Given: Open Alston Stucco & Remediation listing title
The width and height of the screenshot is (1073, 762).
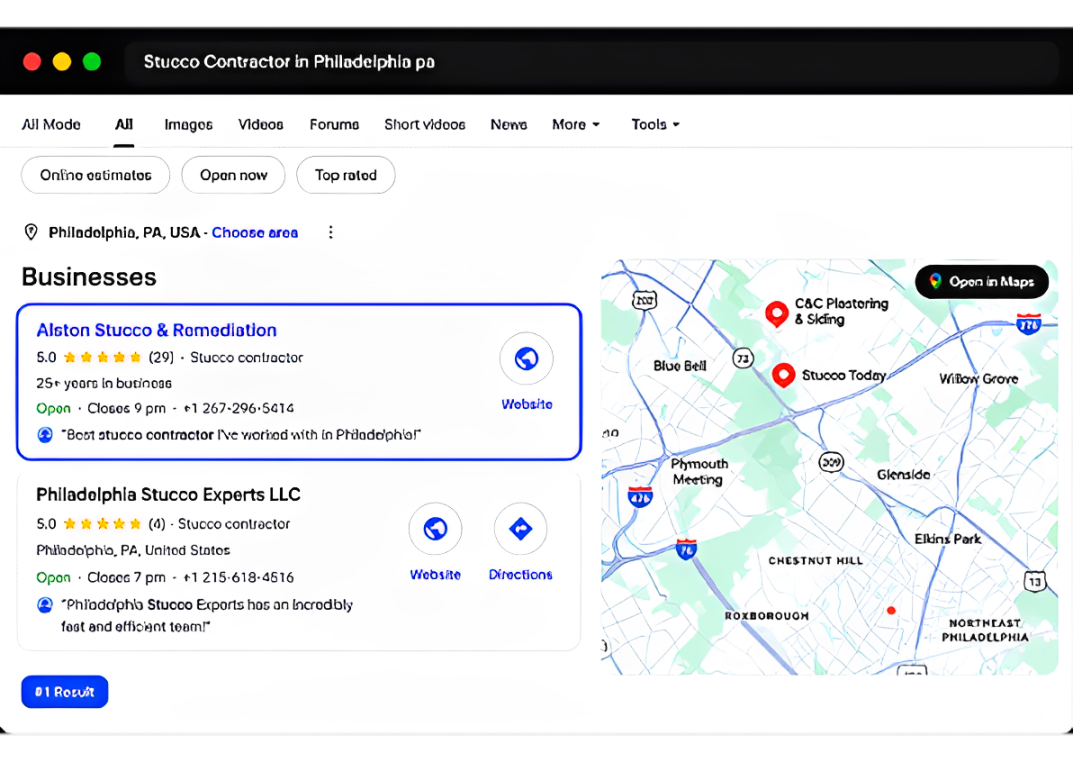Looking at the screenshot, I should pyautogui.click(x=157, y=330).
